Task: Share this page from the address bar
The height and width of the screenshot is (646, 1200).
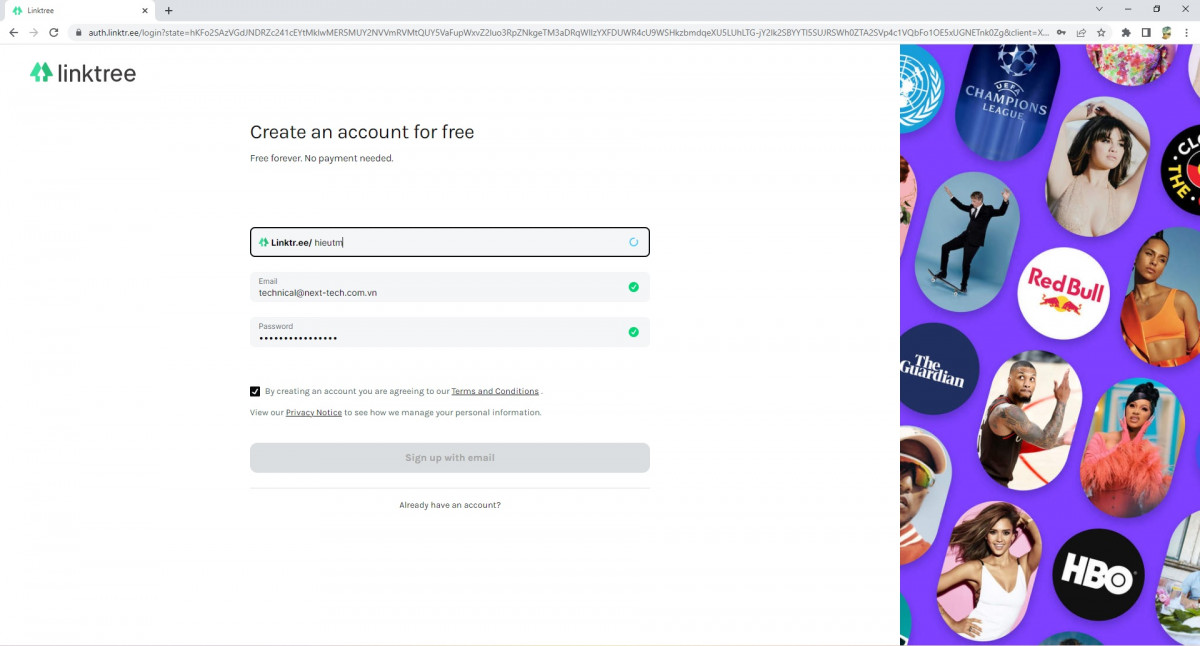Action: click(1081, 32)
